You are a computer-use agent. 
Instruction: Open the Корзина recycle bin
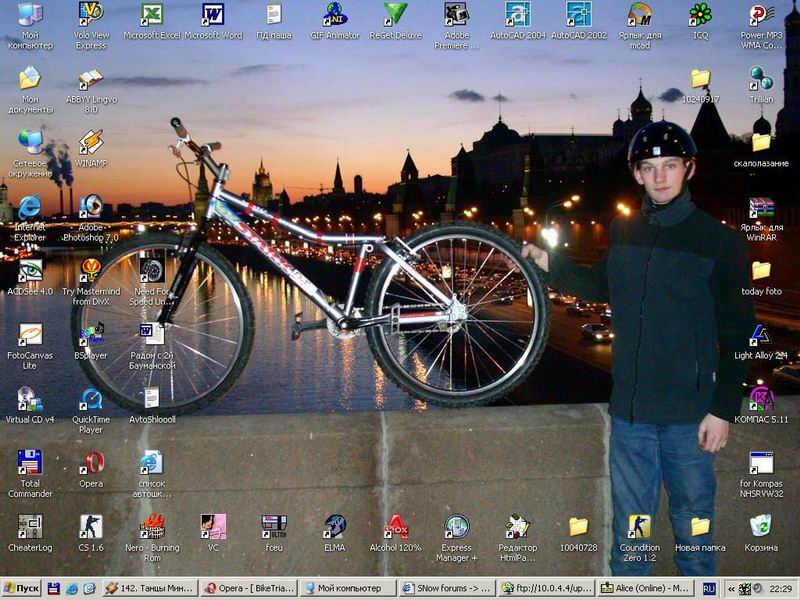(761, 526)
